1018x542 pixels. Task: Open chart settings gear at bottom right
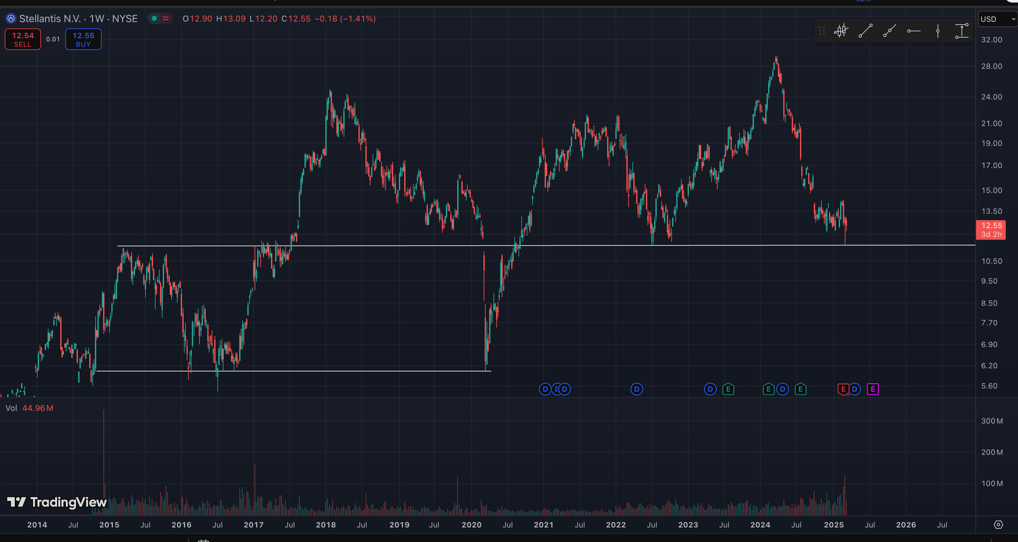click(998, 525)
